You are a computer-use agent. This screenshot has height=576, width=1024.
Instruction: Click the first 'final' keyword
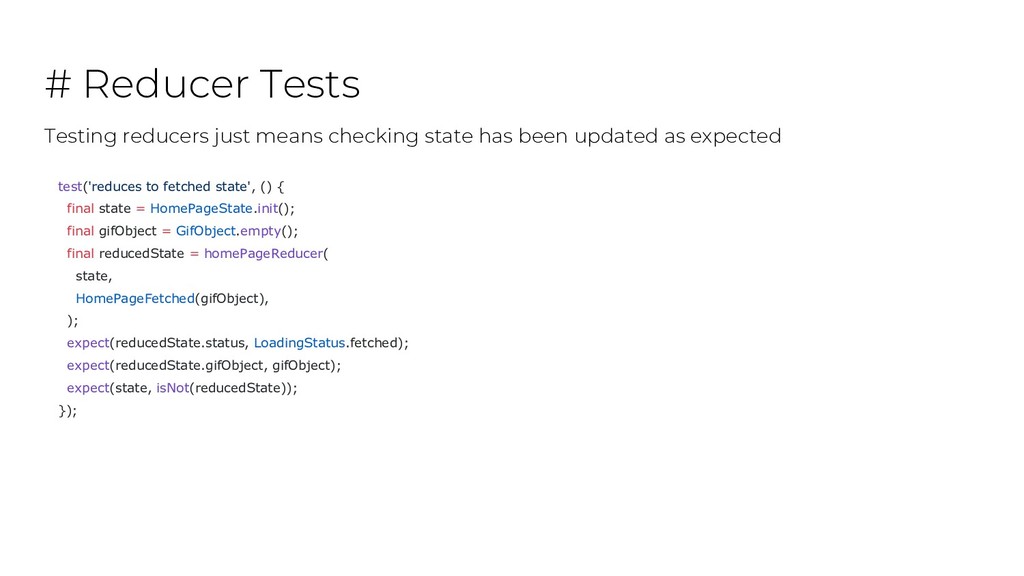[80, 208]
